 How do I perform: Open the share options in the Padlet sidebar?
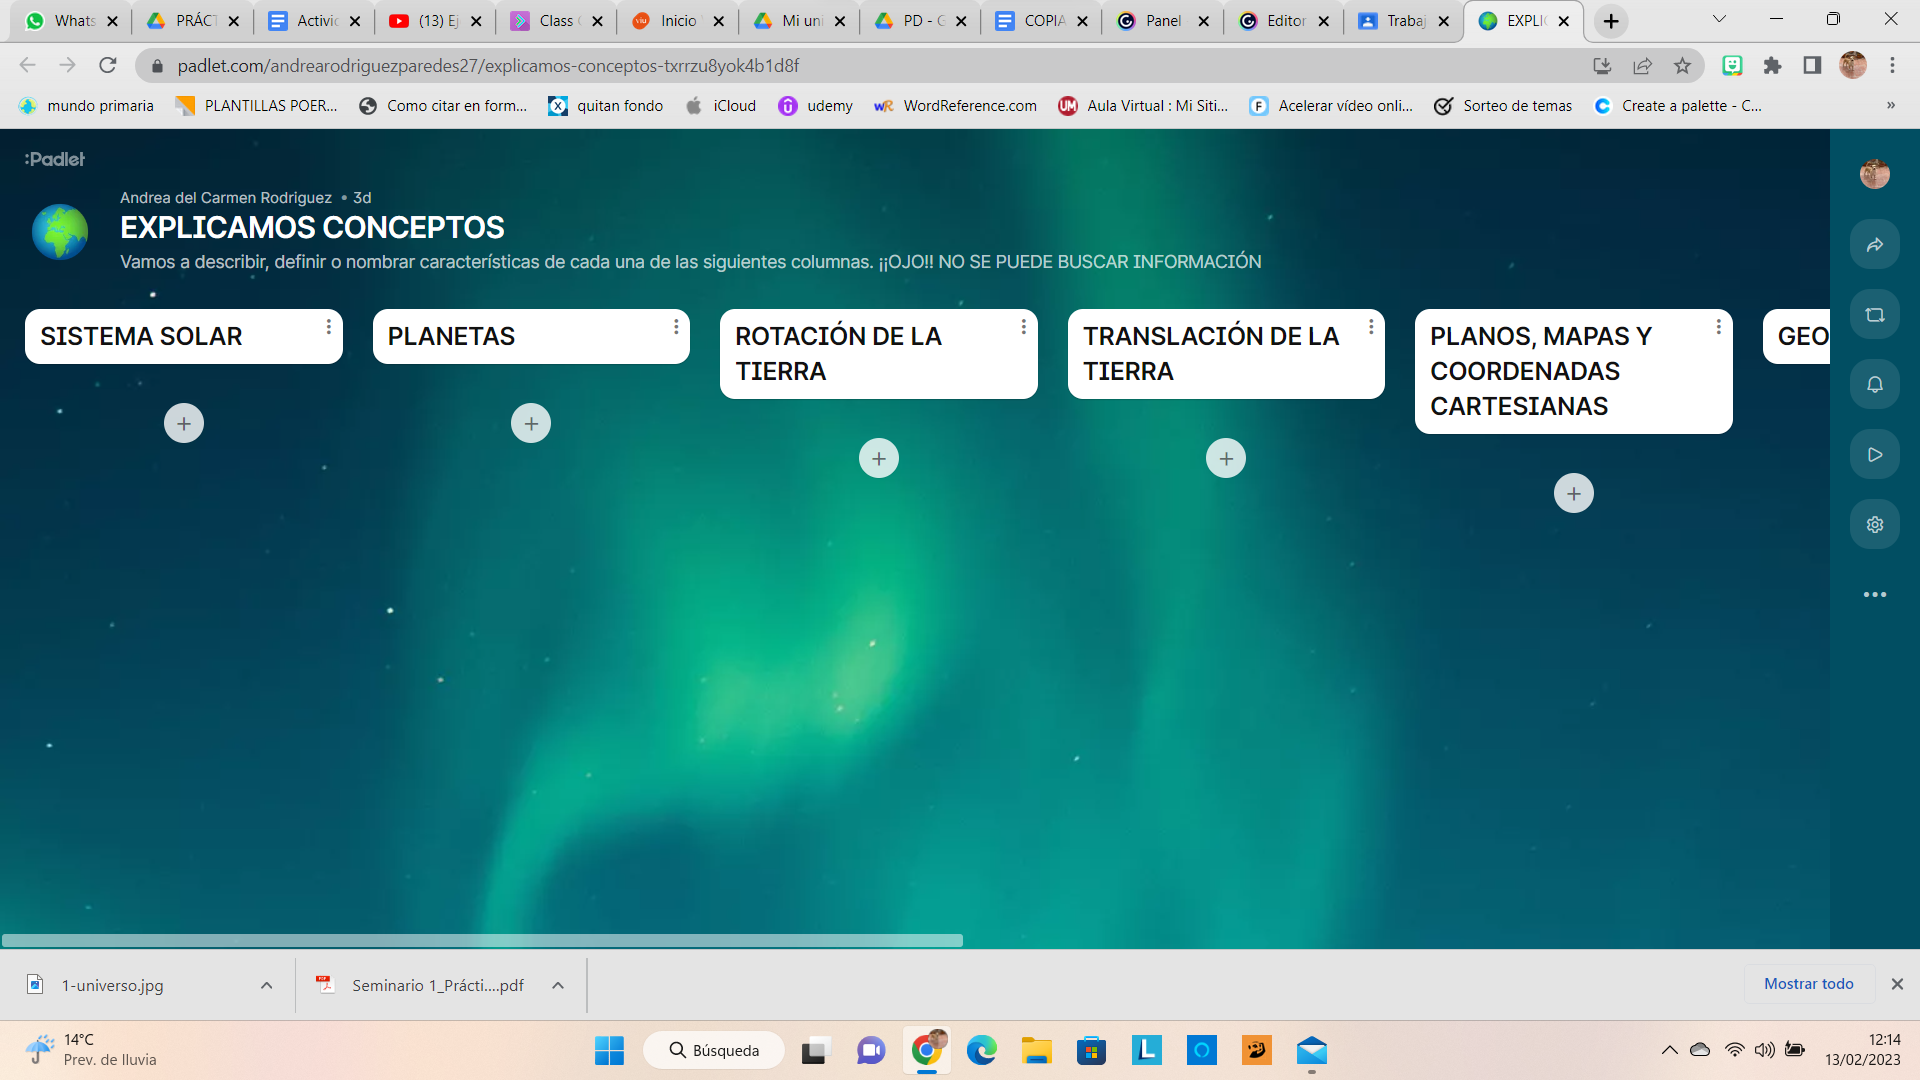pos(1875,243)
